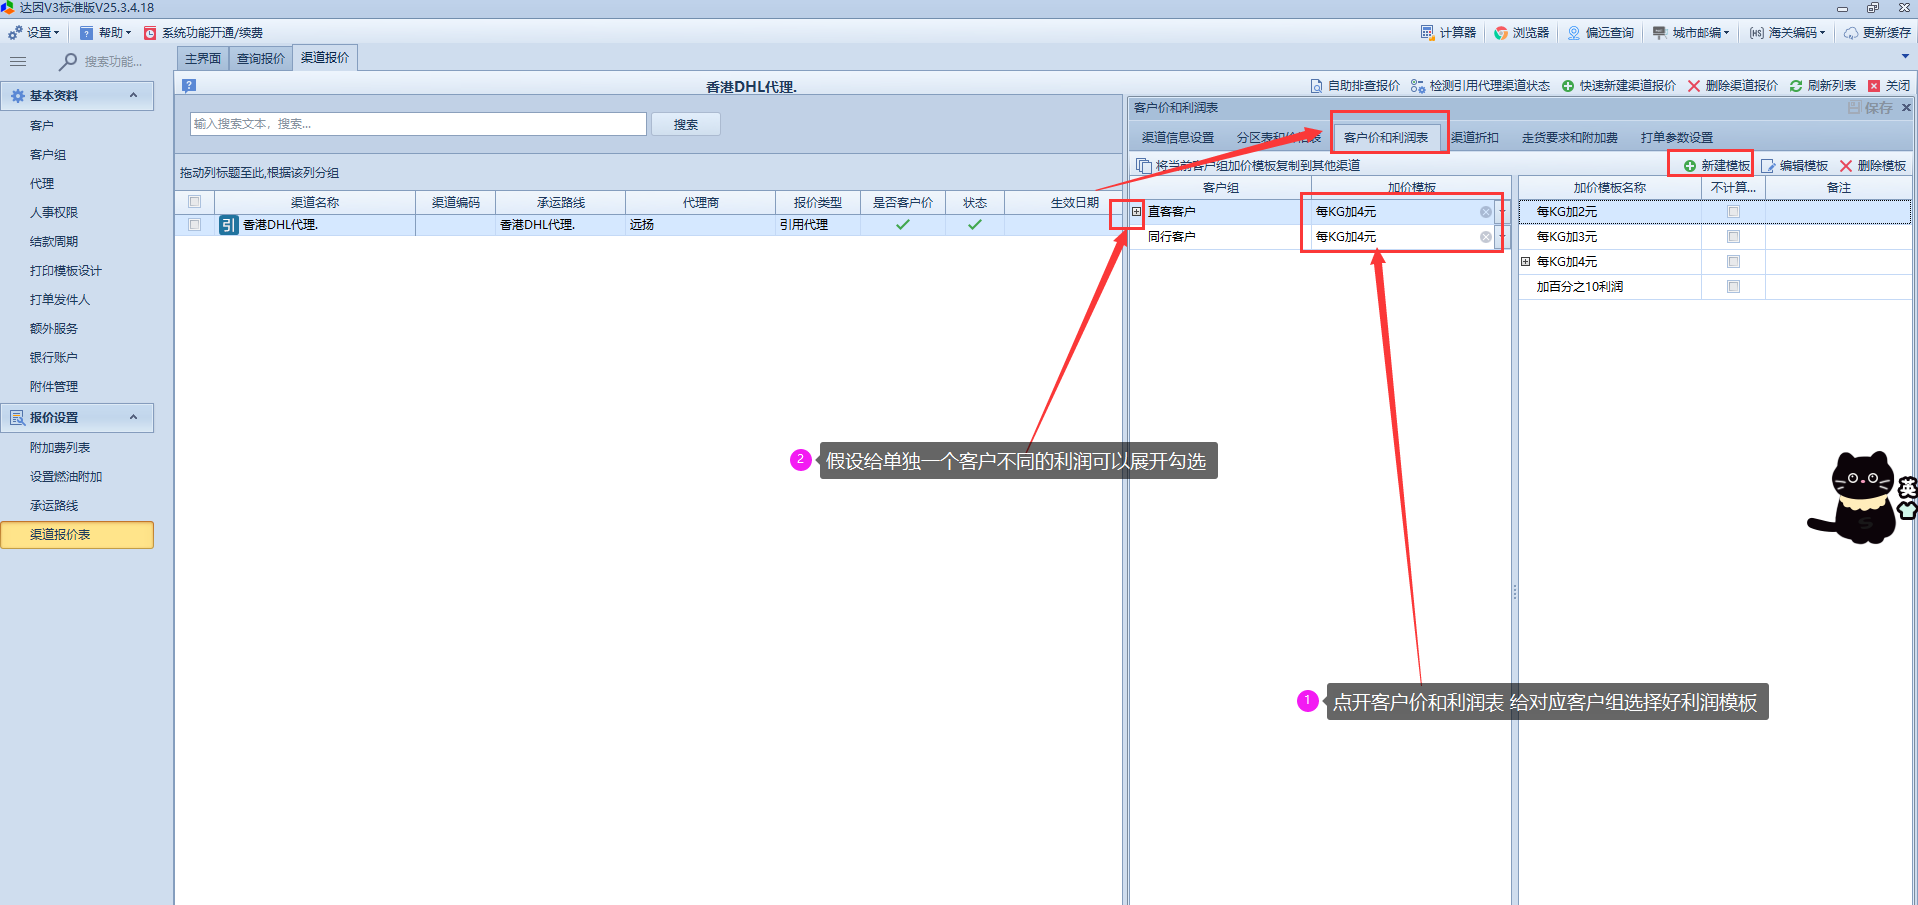Click 删除模板 delete template icon
Image resolution: width=1918 pixels, height=905 pixels.
coord(1846,166)
